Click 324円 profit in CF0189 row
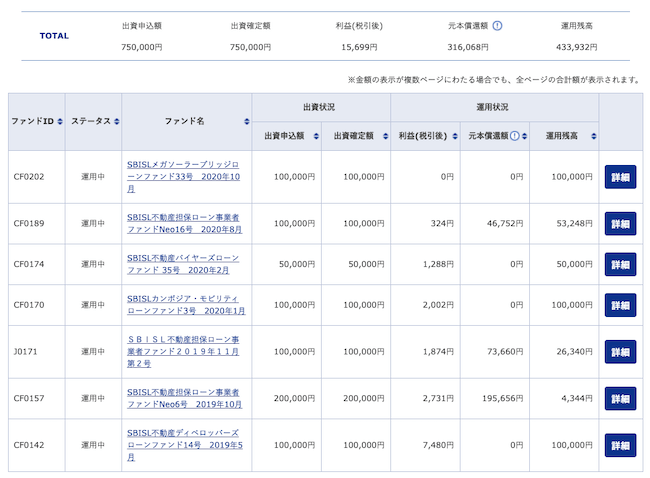Image resolution: width=650 pixels, height=478 pixels. pos(442,223)
